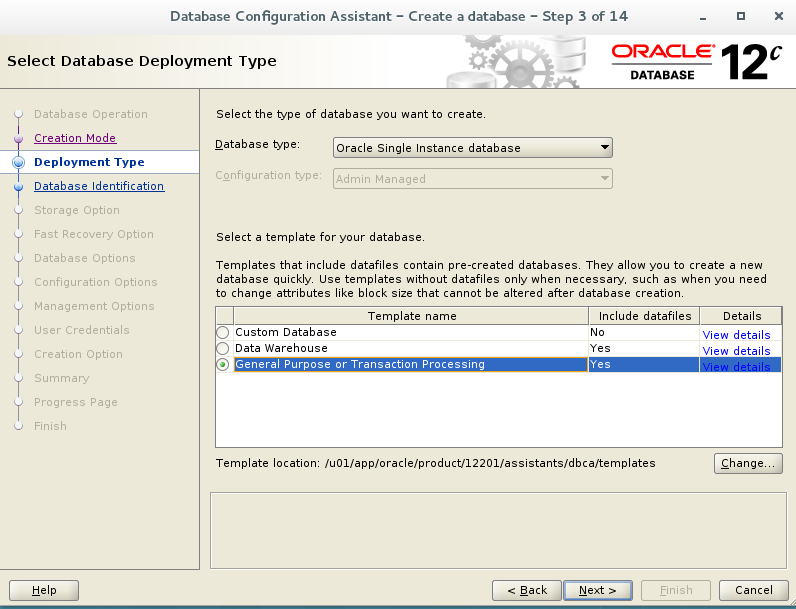
Task: Open the Help dialog
Action: [44, 590]
